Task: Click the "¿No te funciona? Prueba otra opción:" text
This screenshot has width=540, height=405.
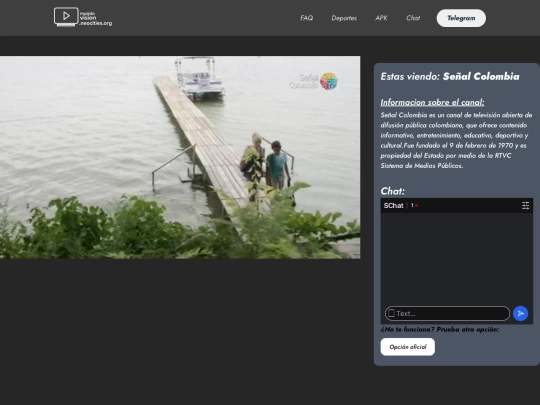Action: click(x=440, y=329)
